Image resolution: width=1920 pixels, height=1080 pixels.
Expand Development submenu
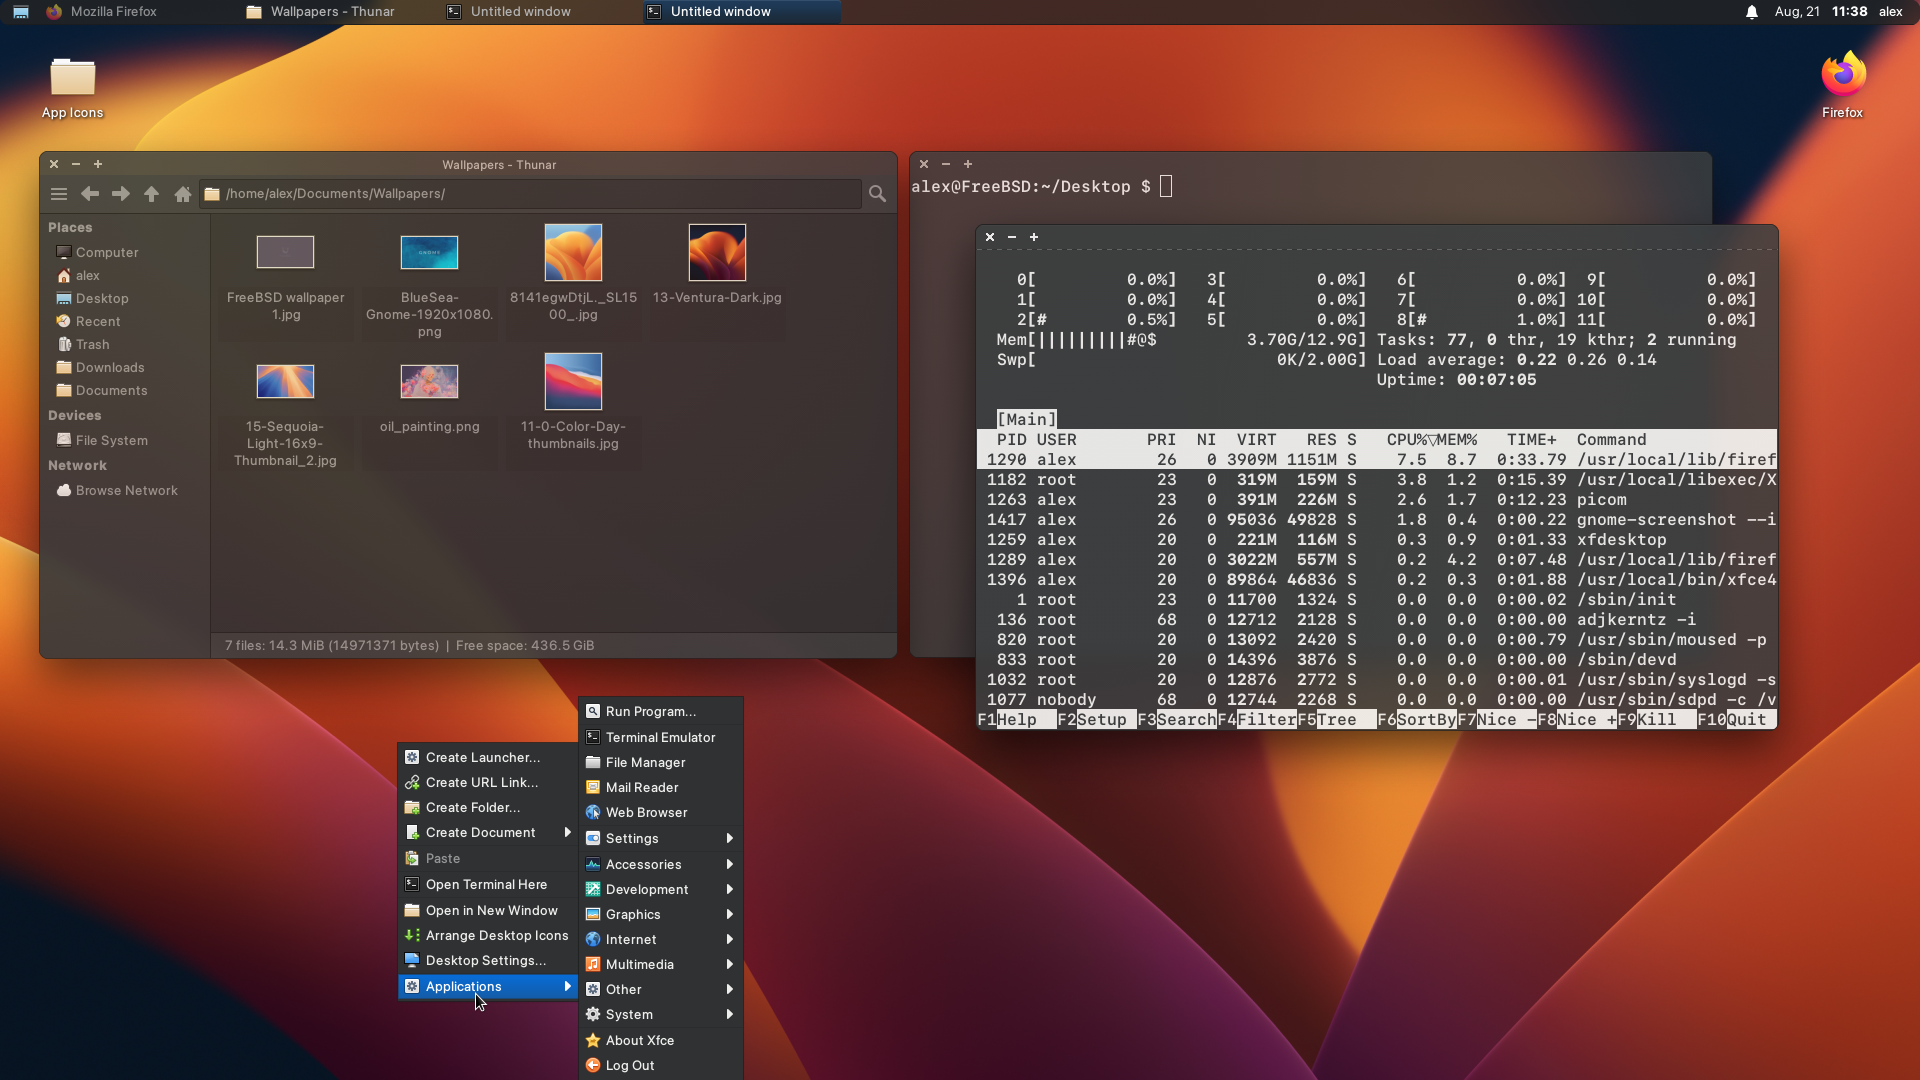661,890
